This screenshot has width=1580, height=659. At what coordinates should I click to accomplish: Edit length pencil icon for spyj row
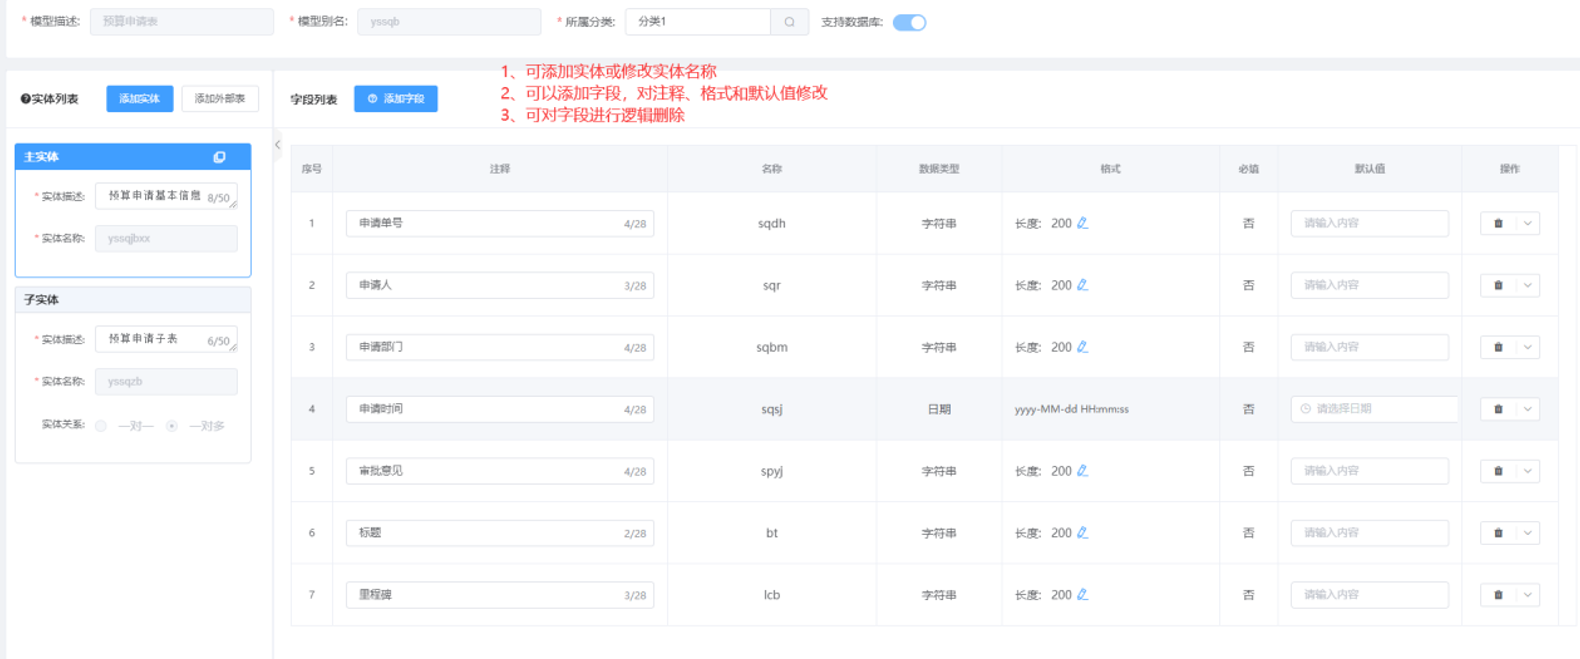pos(1082,471)
